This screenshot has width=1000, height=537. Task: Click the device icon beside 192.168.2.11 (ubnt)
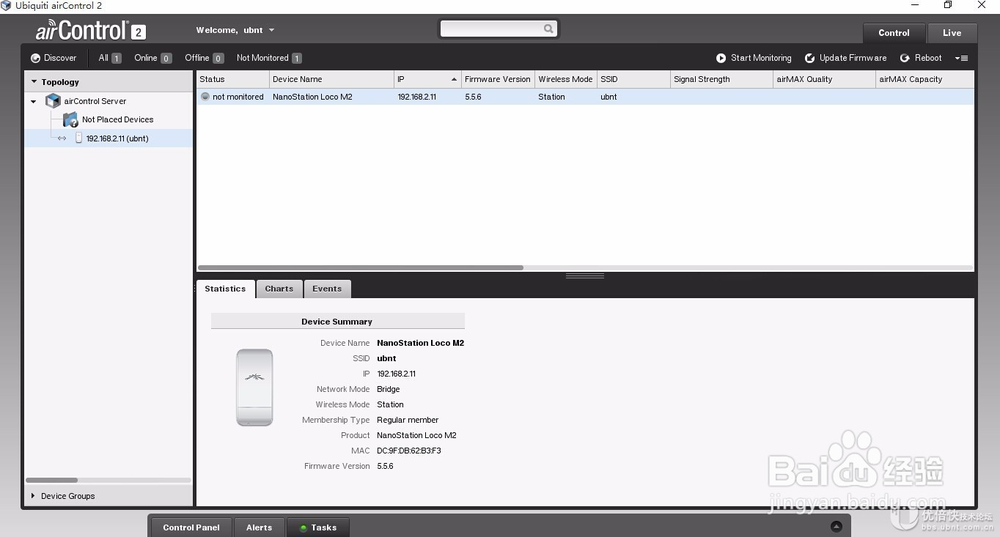79,138
